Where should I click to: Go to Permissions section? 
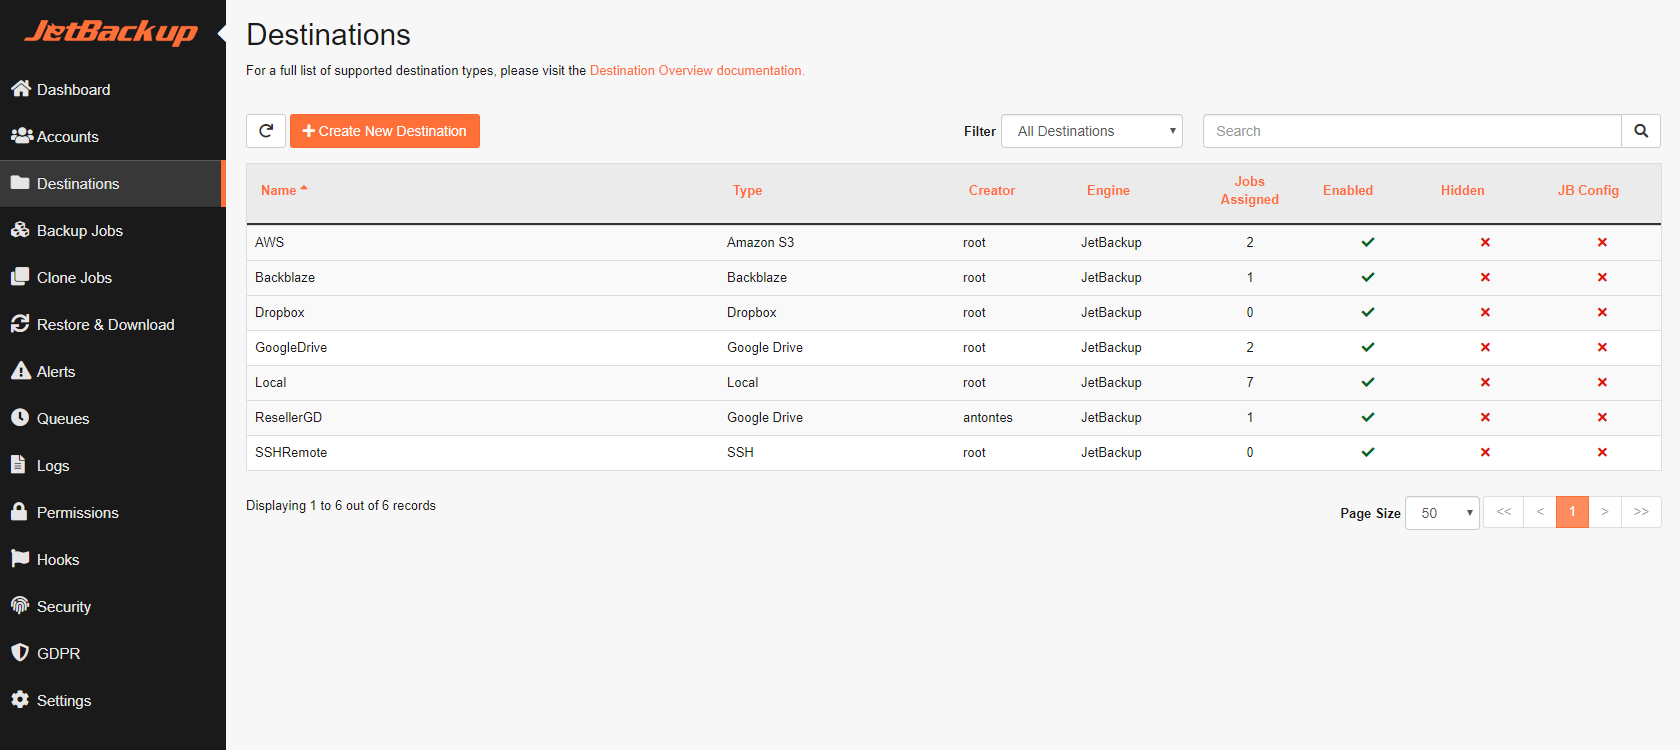coord(112,512)
